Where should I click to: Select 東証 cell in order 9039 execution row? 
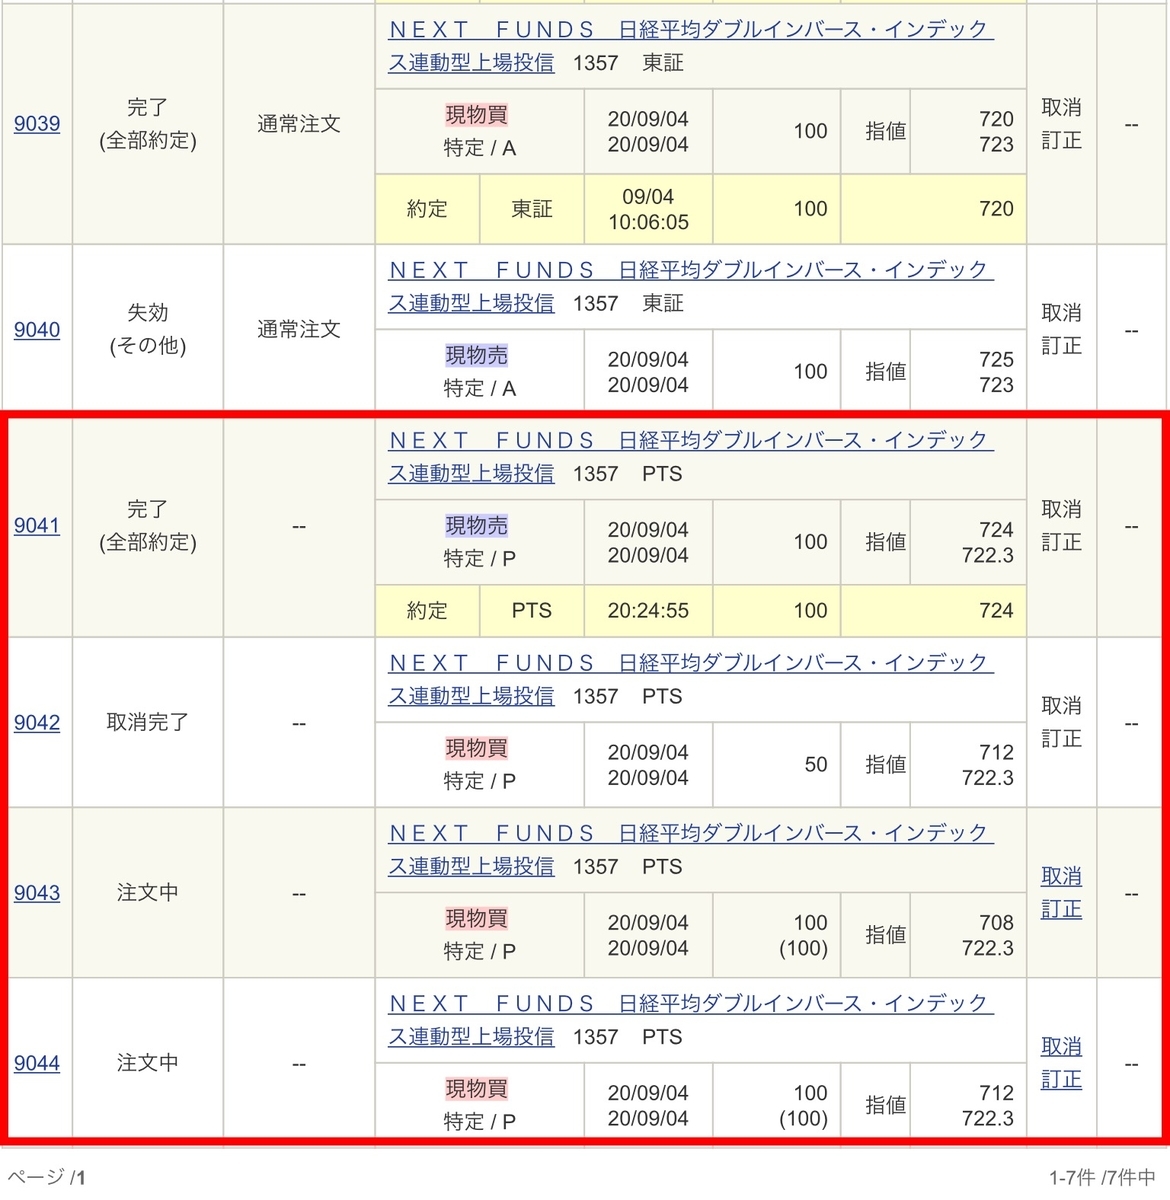click(x=532, y=209)
